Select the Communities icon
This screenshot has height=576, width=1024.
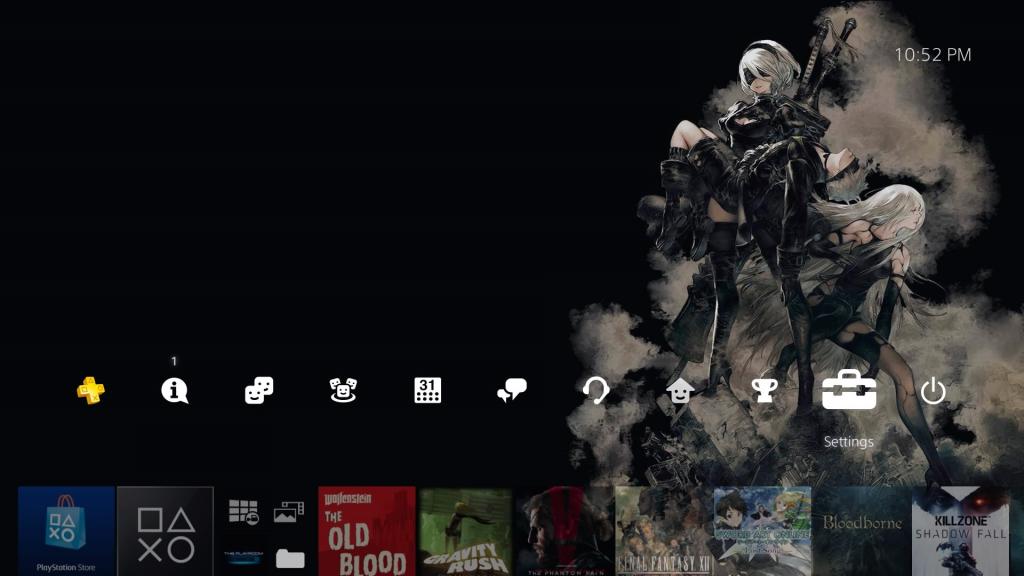(x=343, y=391)
